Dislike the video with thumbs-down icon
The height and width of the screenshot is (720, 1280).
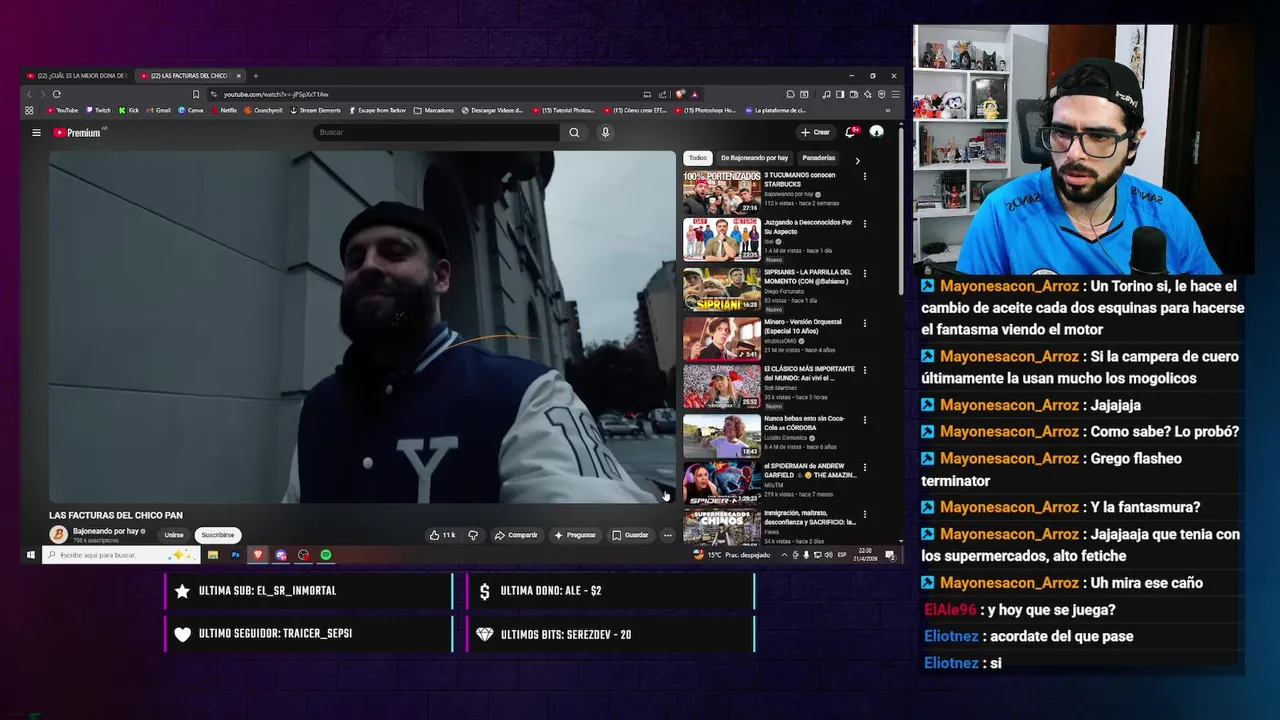(473, 535)
